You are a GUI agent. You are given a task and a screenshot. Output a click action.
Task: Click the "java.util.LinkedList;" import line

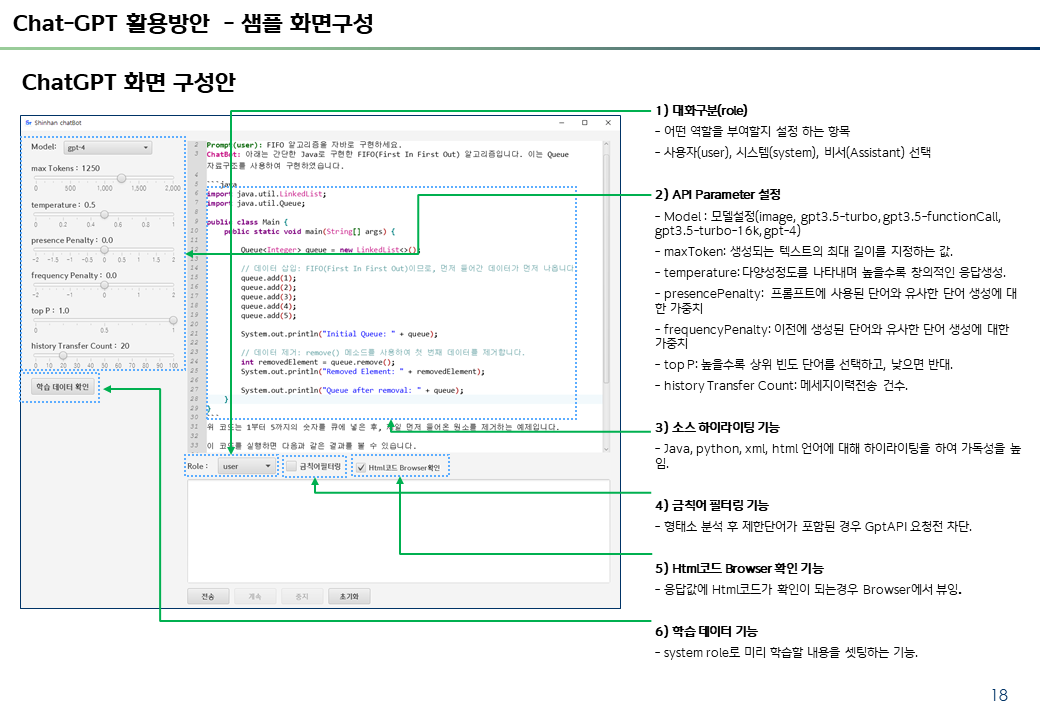267,194
